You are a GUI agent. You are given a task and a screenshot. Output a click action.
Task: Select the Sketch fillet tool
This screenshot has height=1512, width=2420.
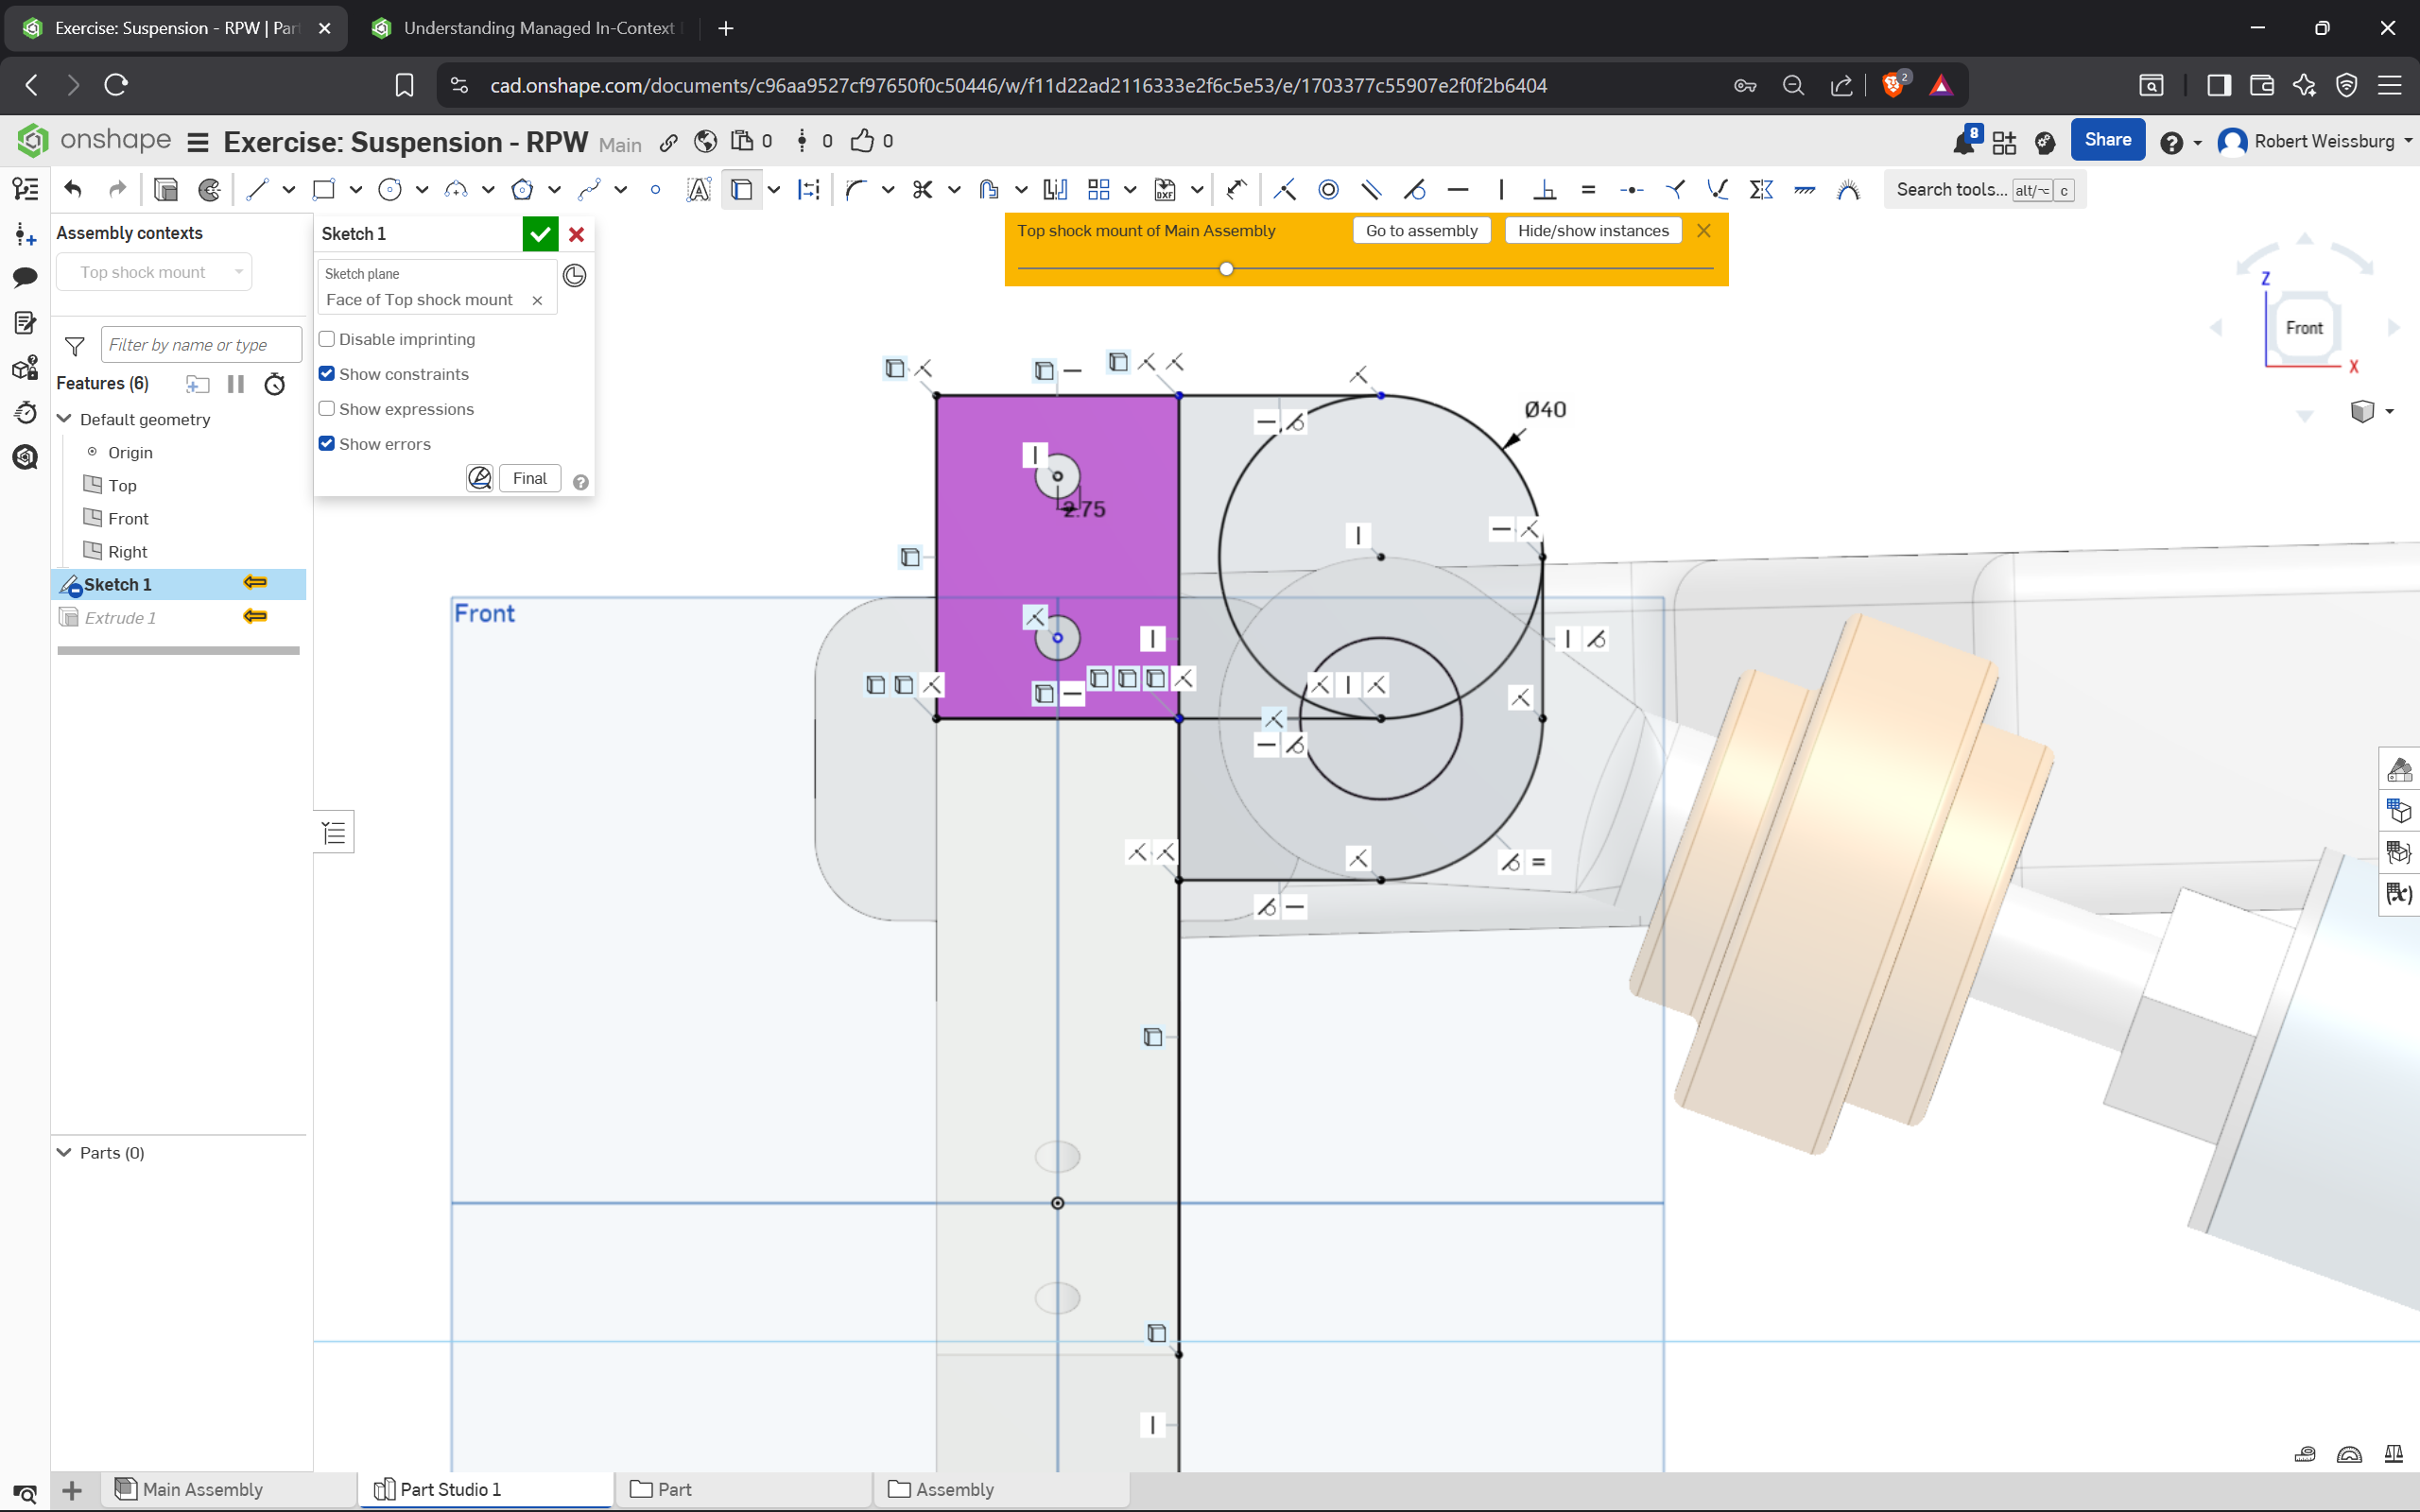855,189
